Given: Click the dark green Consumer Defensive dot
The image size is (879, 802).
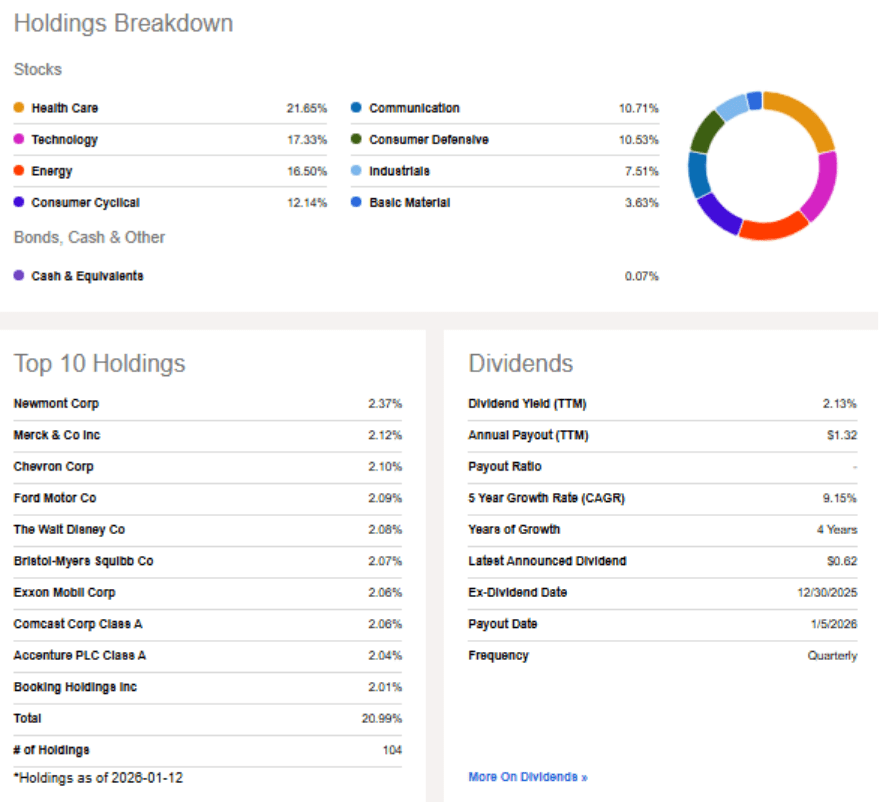Looking at the screenshot, I should click(x=356, y=138).
